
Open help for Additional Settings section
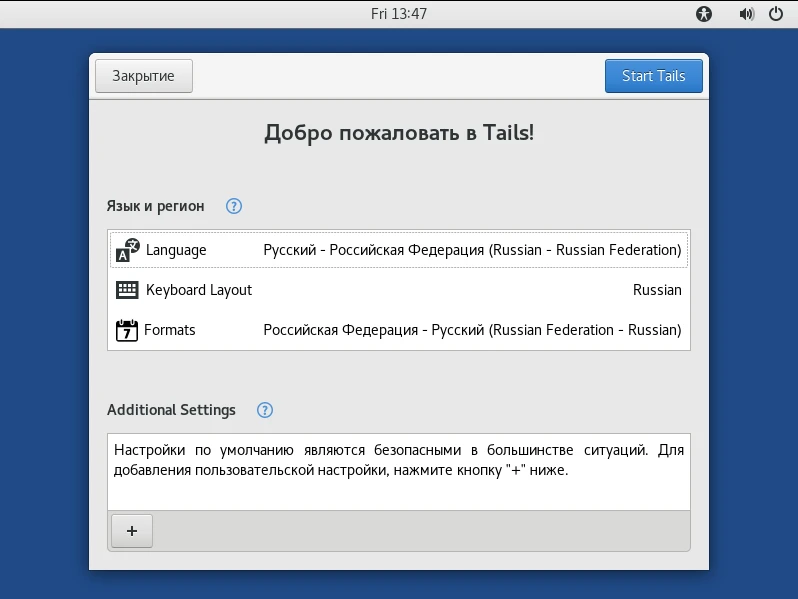pos(264,410)
